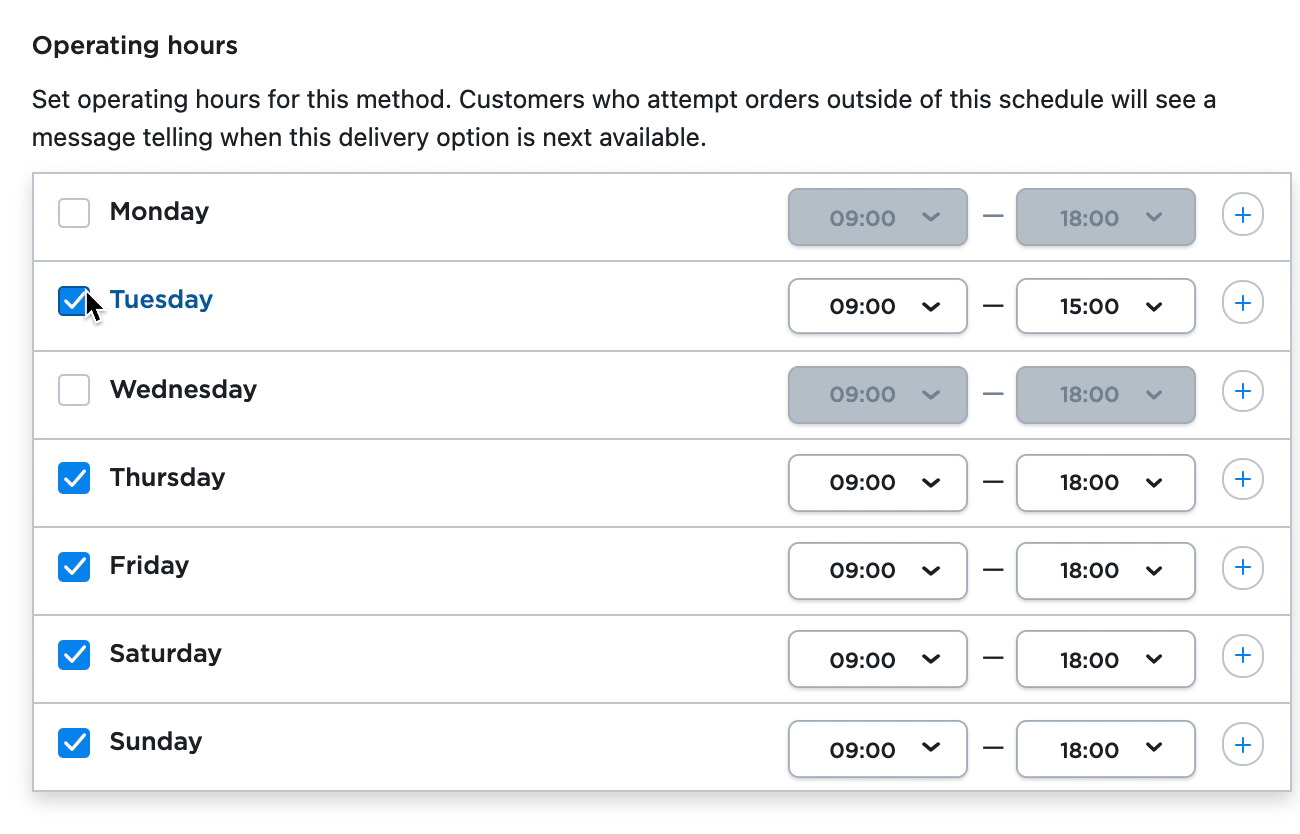Click the plus icon for Saturday
1300x834 pixels.
1242,656
